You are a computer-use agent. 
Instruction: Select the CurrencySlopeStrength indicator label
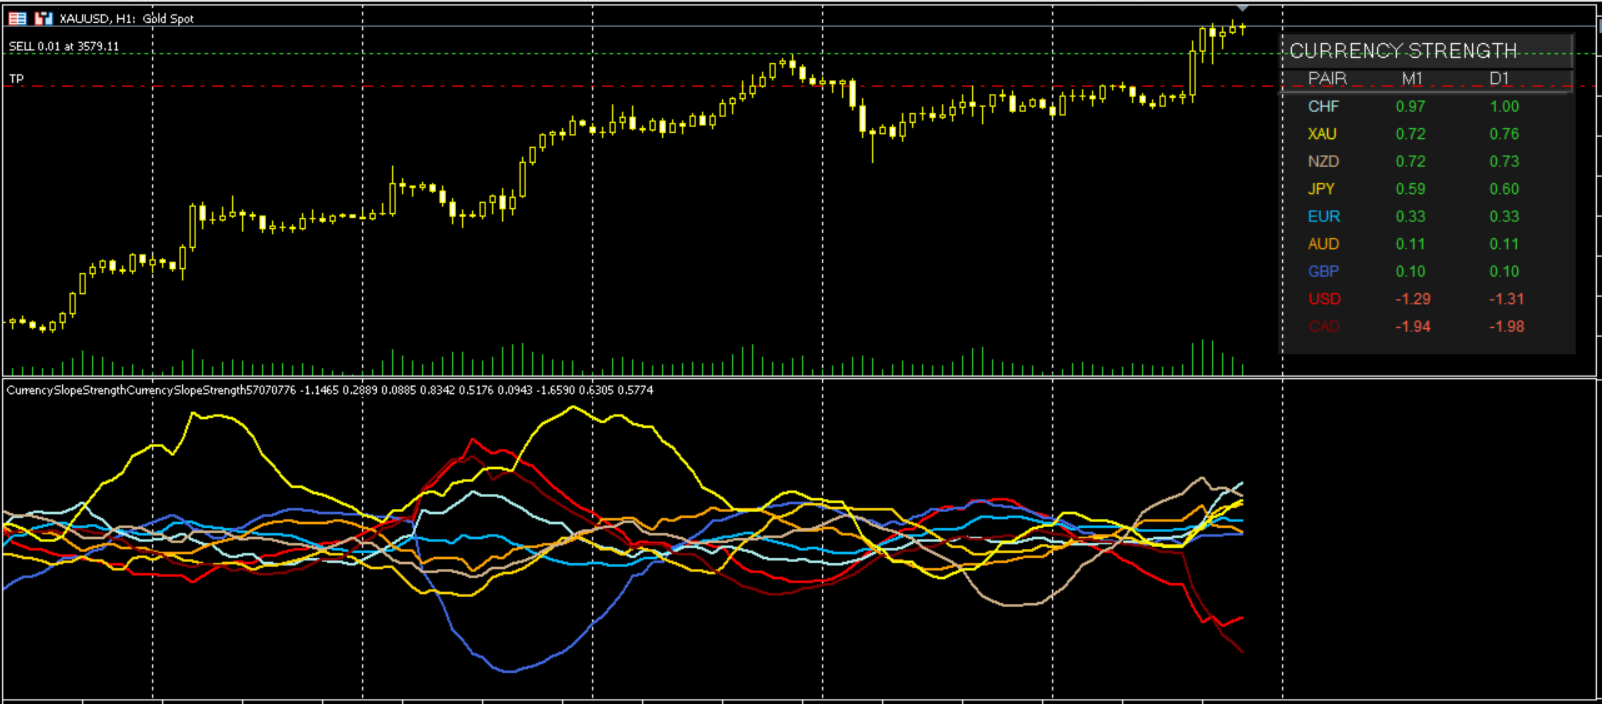tap(330, 390)
